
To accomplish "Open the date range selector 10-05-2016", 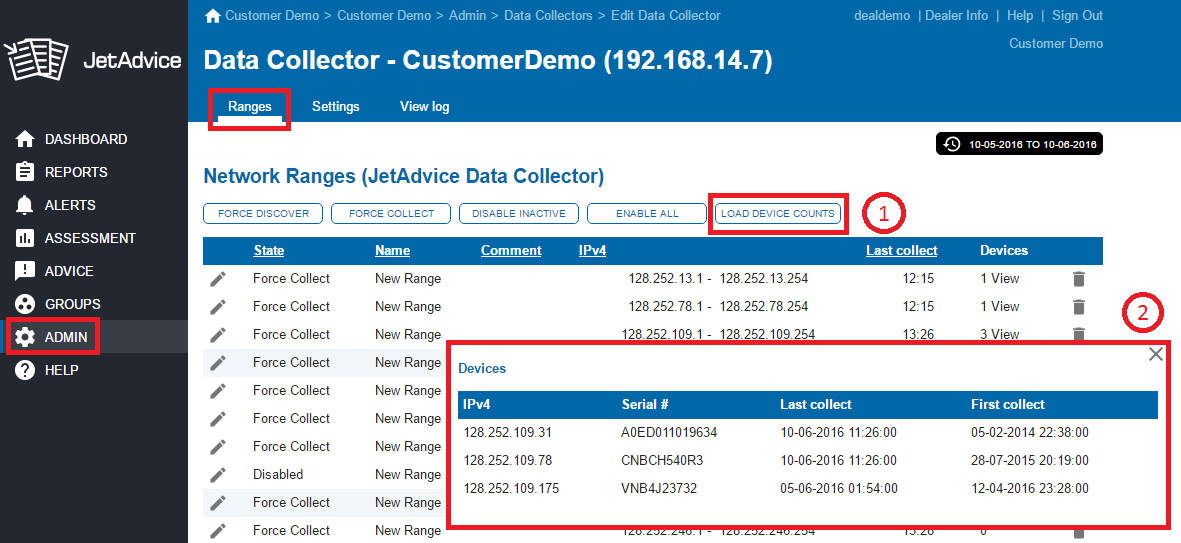I will (1019, 145).
